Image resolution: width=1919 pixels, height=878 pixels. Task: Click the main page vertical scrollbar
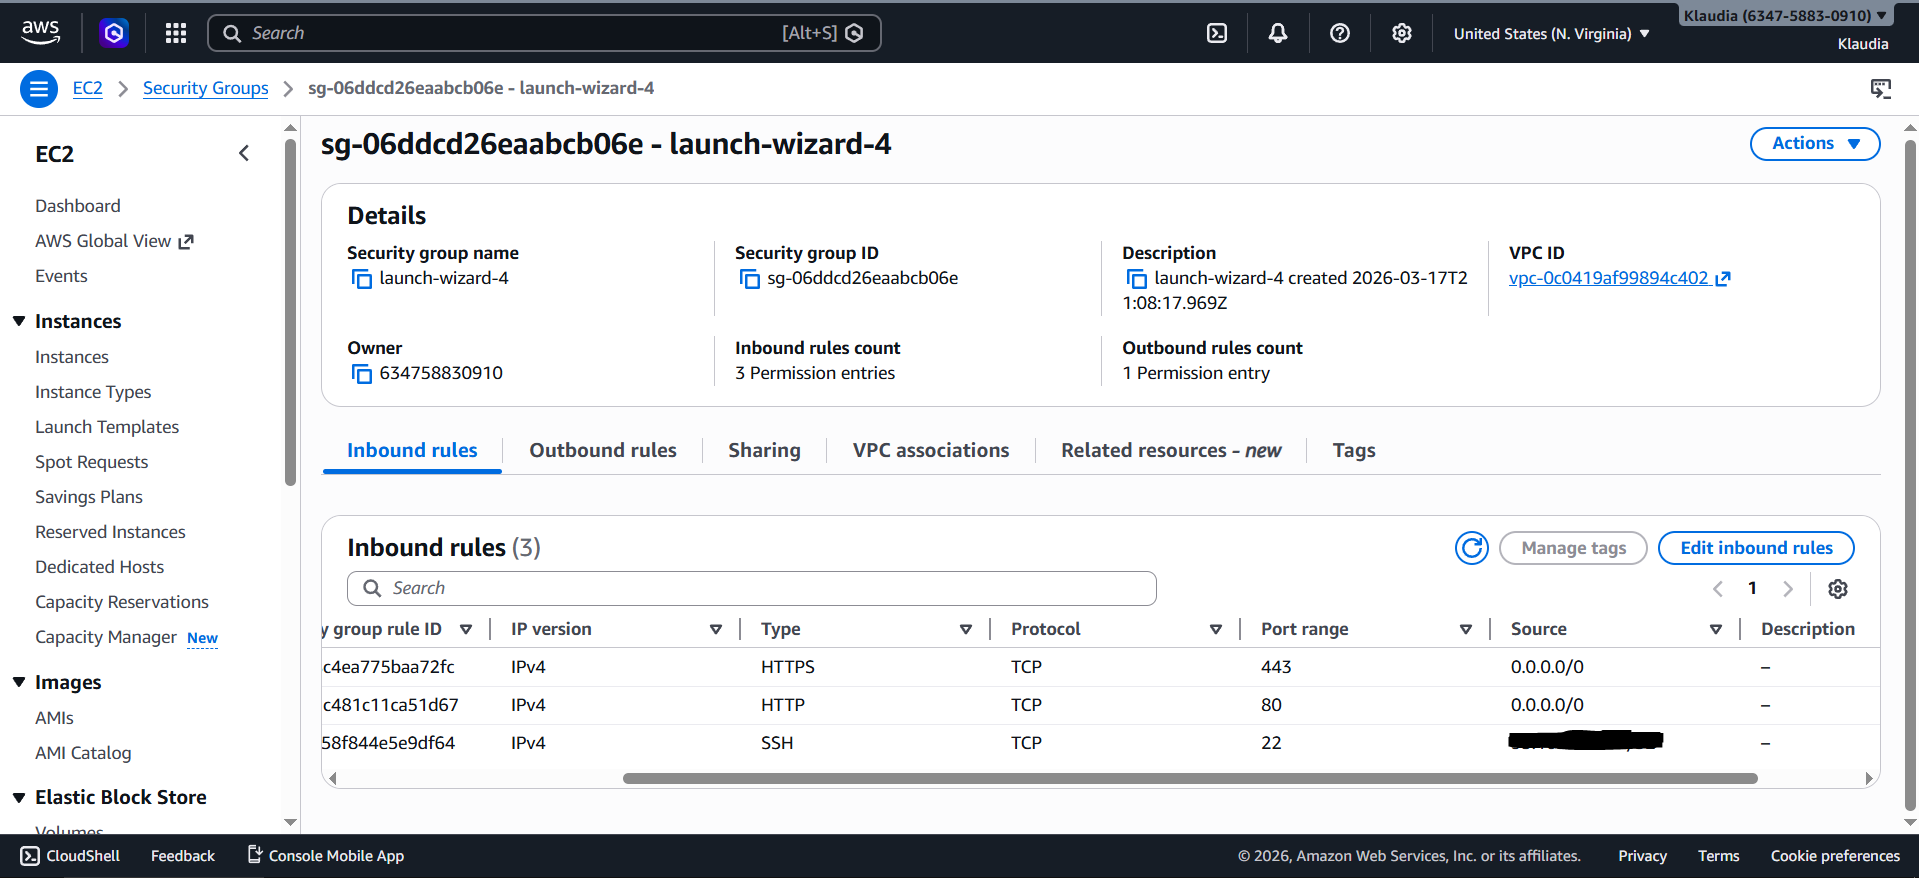click(x=1910, y=475)
